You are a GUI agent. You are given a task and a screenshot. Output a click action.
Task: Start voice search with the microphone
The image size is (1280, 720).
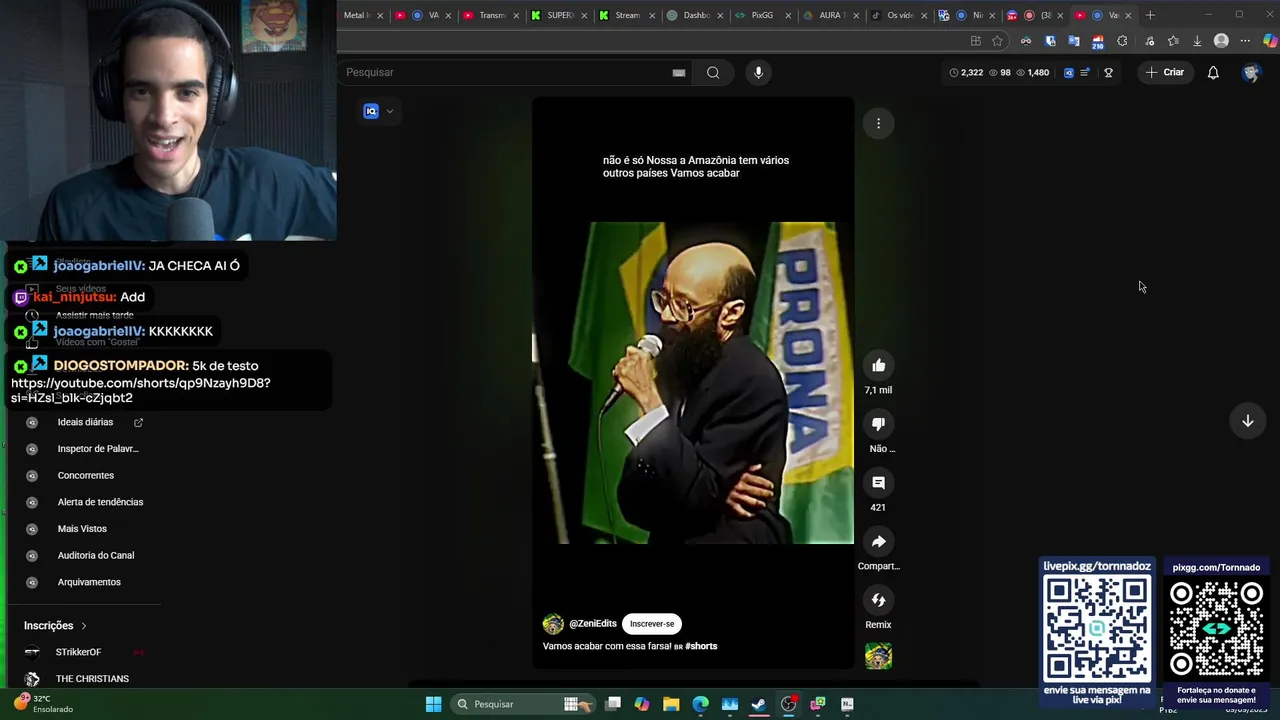coord(758,72)
